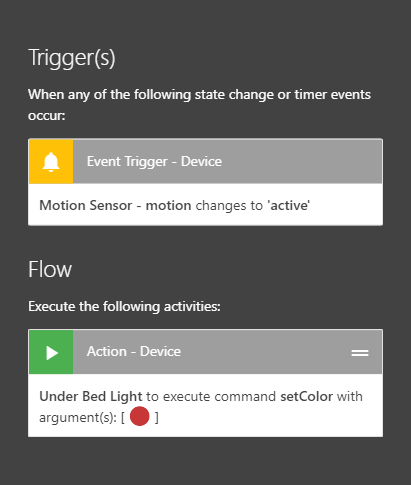Click the green play action icon
Viewport: 411px width, 485px height.
(x=51, y=352)
